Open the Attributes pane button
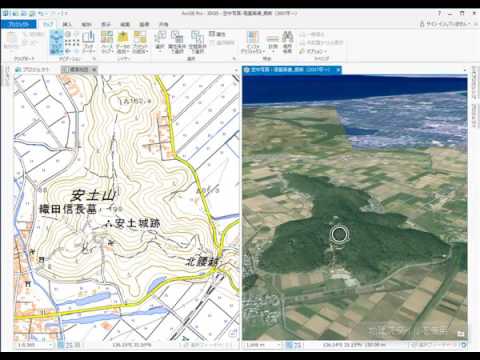This screenshot has width=480, height=360. coord(217,34)
